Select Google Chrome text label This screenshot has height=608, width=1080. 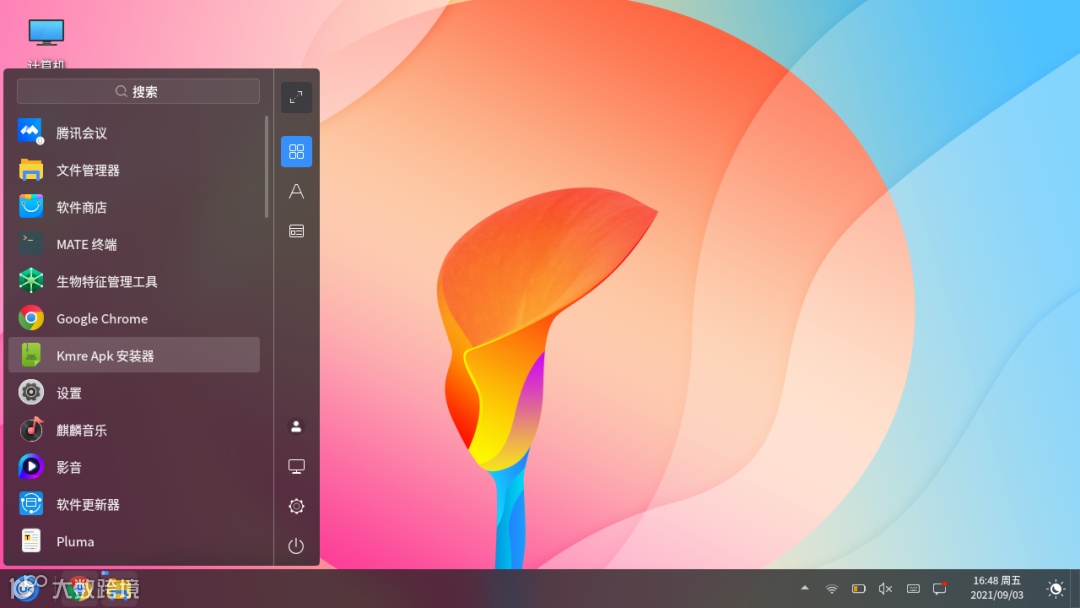click(x=102, y=319)
